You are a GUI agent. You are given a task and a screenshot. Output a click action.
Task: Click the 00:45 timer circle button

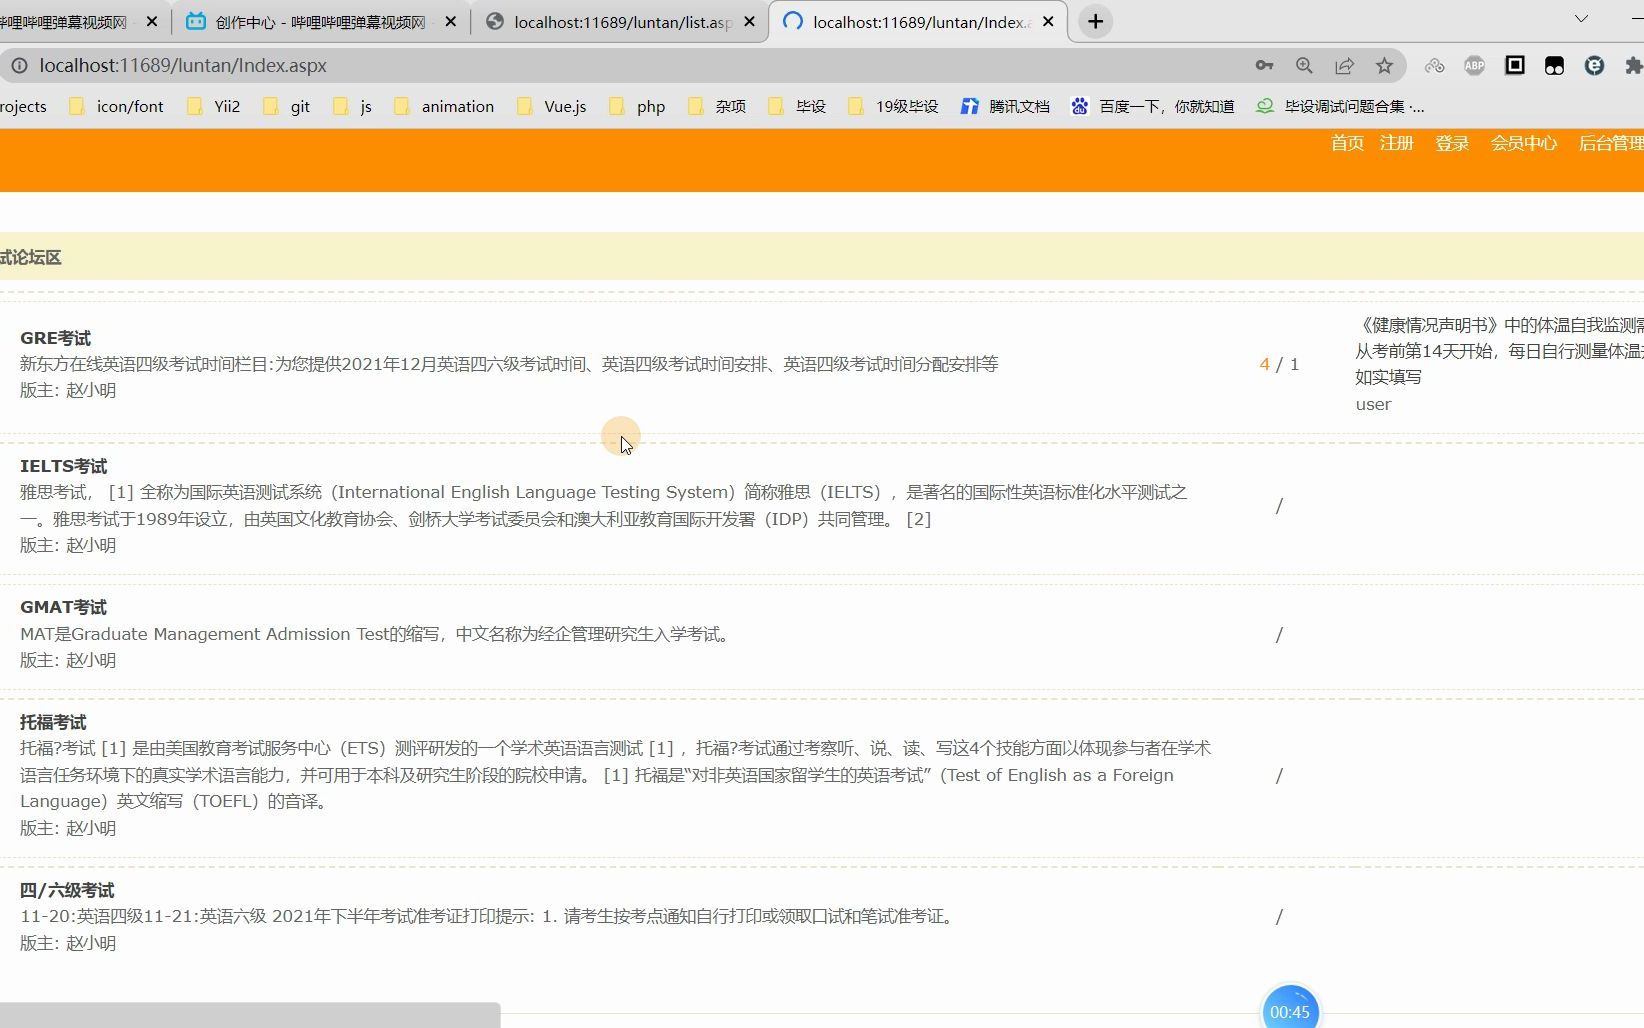tap(1290, 1010)
